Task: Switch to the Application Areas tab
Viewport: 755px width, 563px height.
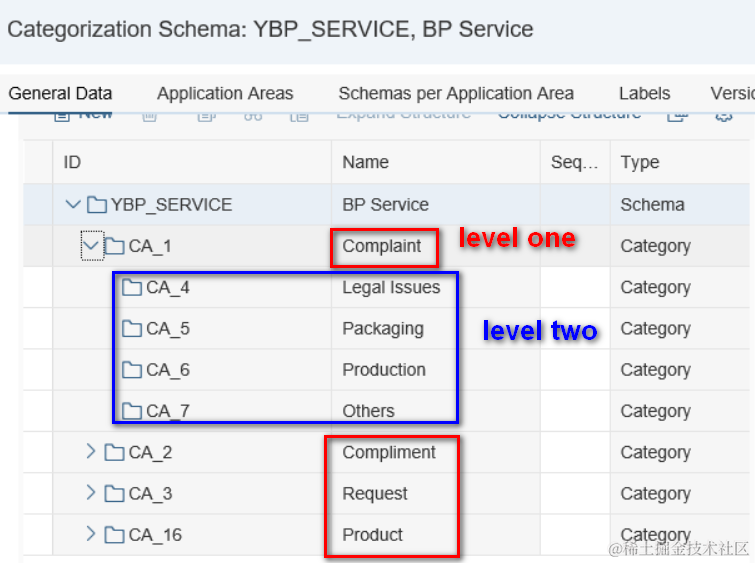Action: coord(225,94)
